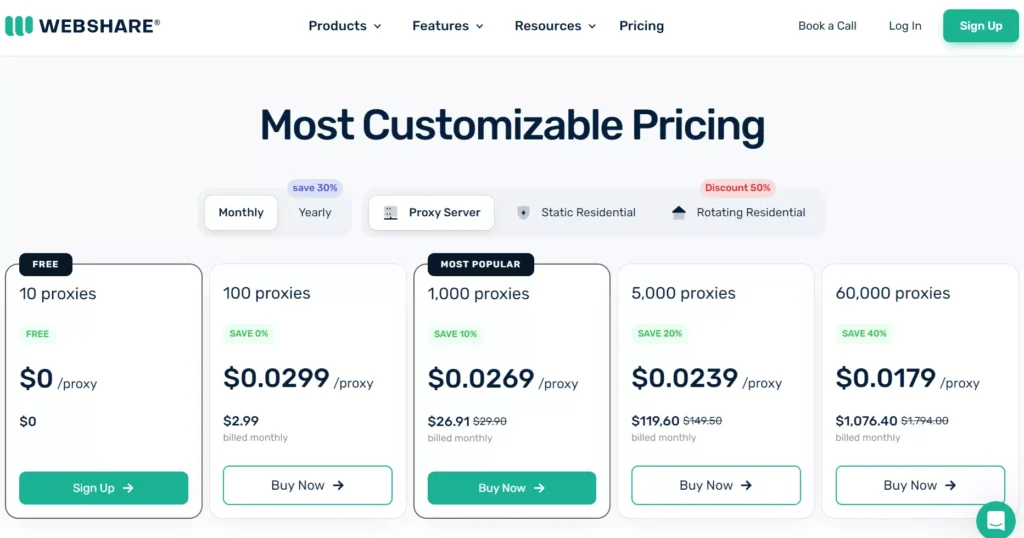
Task: Click the Webshare logo icon
Action: tap(18, 26)
